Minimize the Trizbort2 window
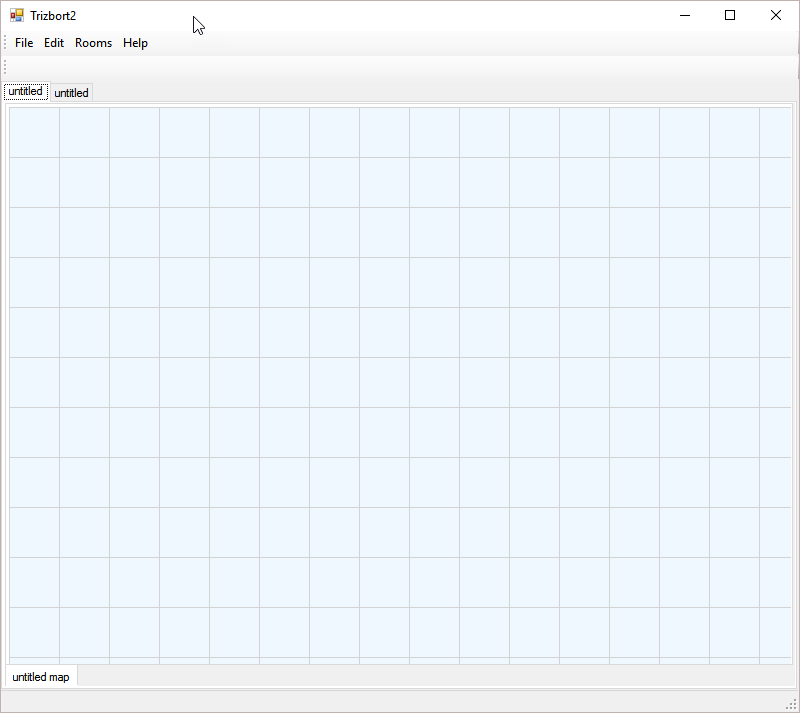 tap(685, 15)
